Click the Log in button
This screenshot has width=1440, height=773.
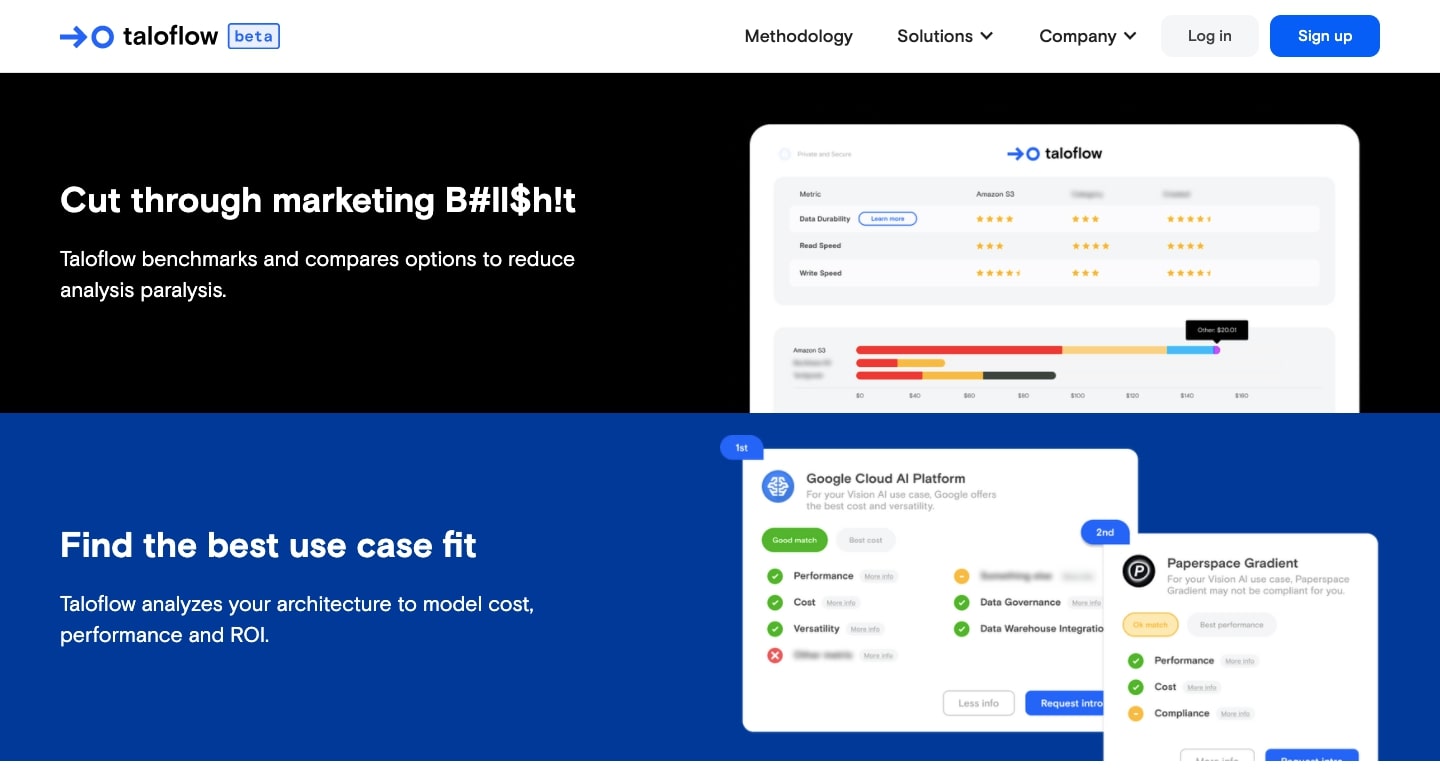pos(1210,36)
